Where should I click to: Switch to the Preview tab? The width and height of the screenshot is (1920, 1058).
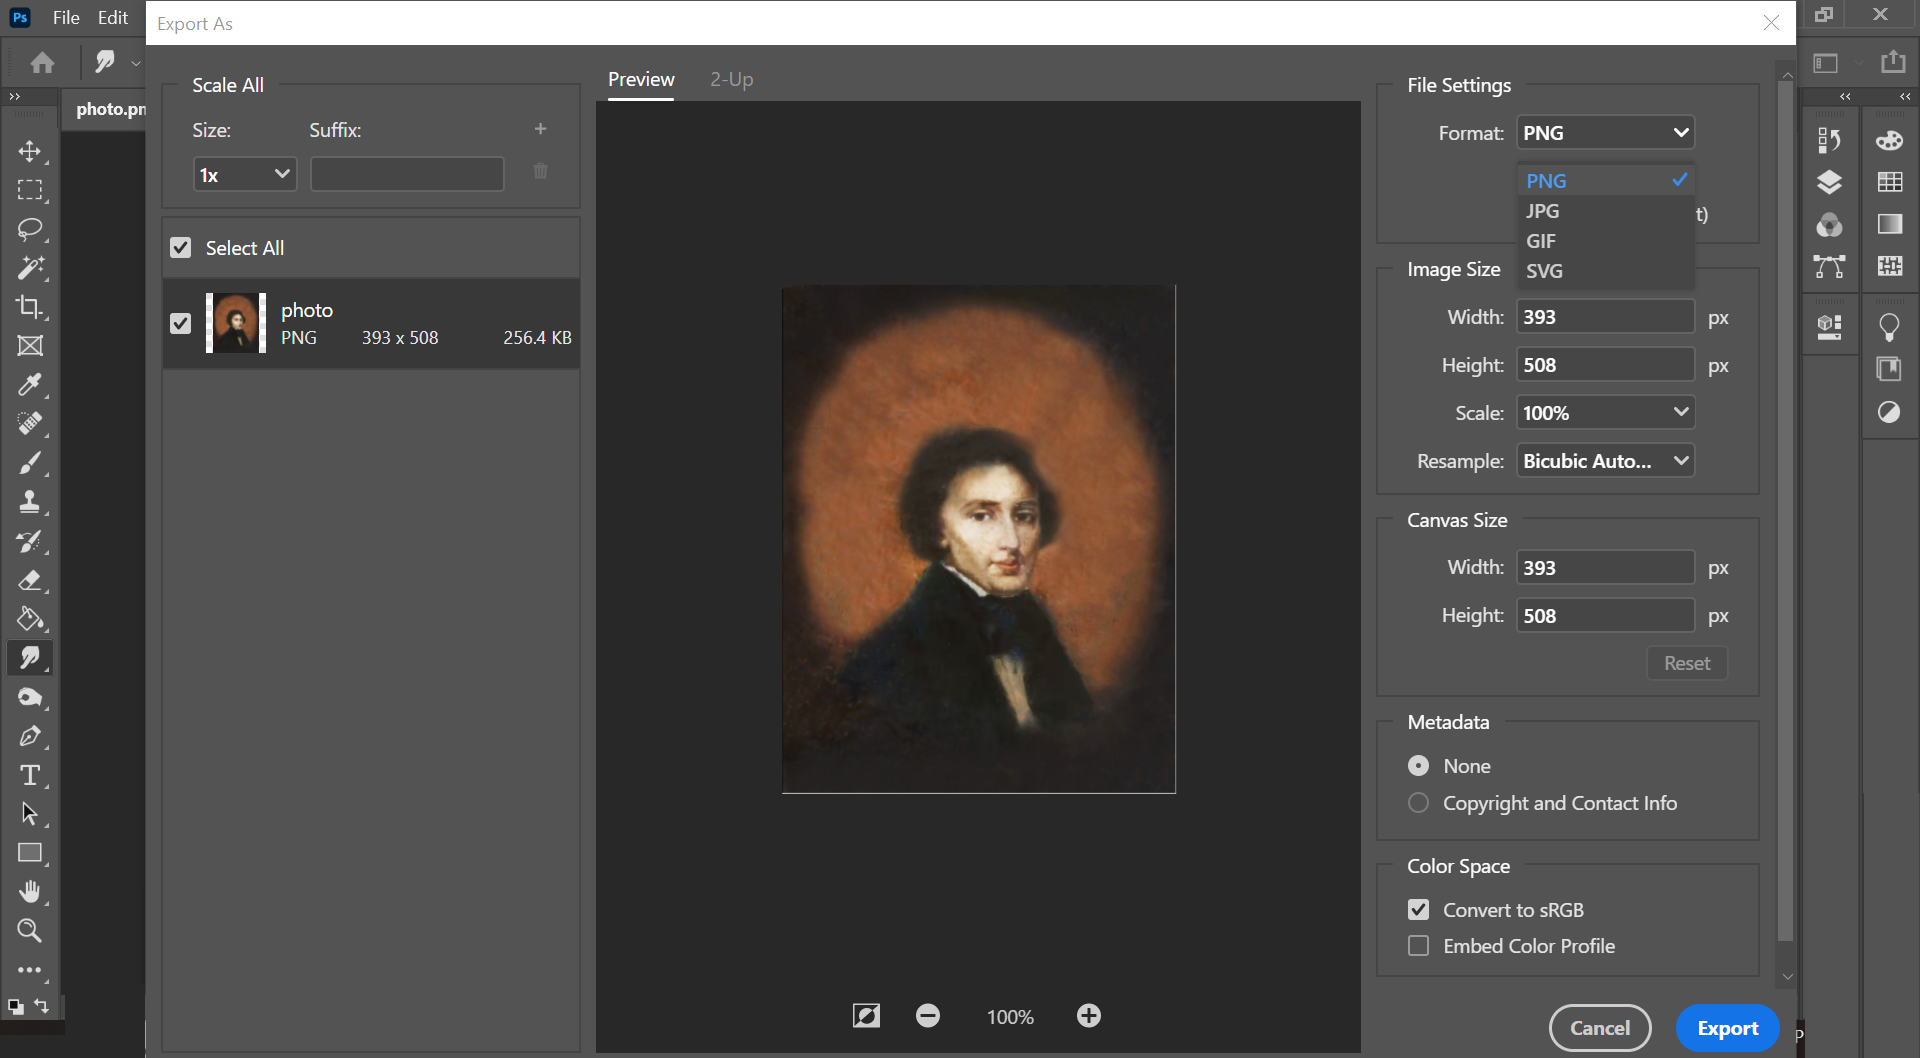click(641, 79)
